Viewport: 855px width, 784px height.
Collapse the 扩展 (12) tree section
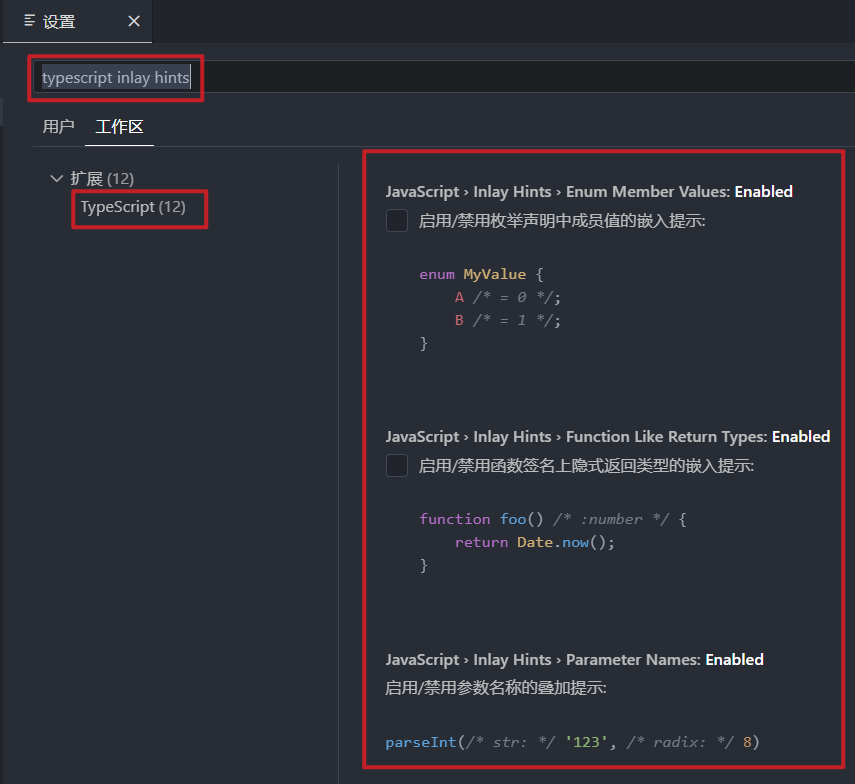56,178
